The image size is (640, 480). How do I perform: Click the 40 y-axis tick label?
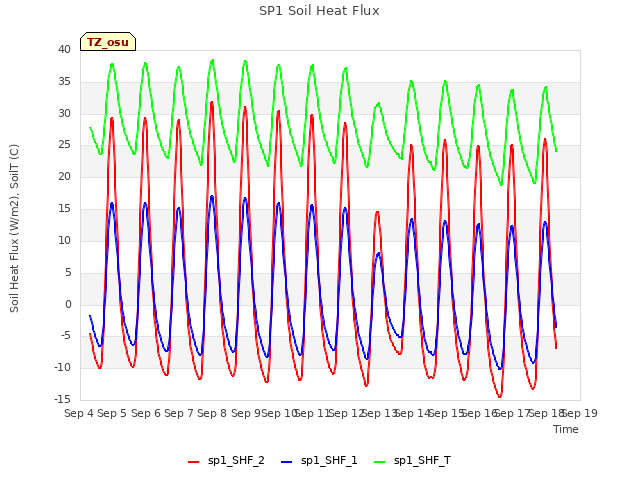click(x=64, y=50)
